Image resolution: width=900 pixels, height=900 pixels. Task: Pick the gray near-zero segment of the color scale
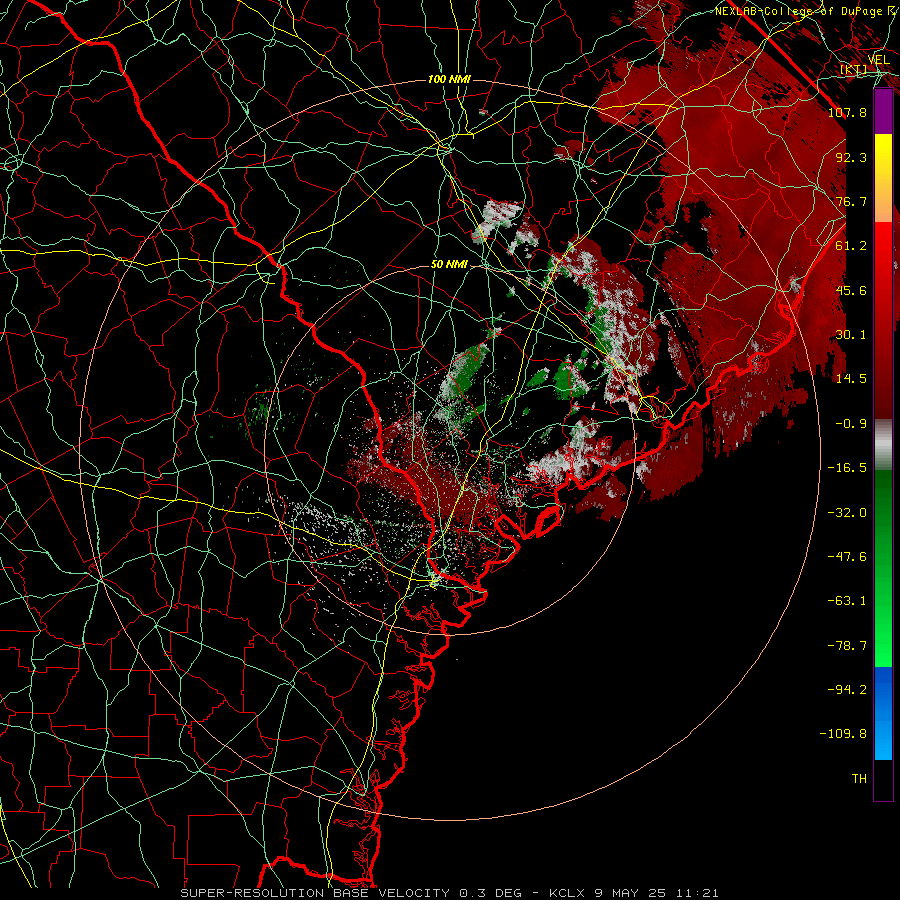point(883,445)
